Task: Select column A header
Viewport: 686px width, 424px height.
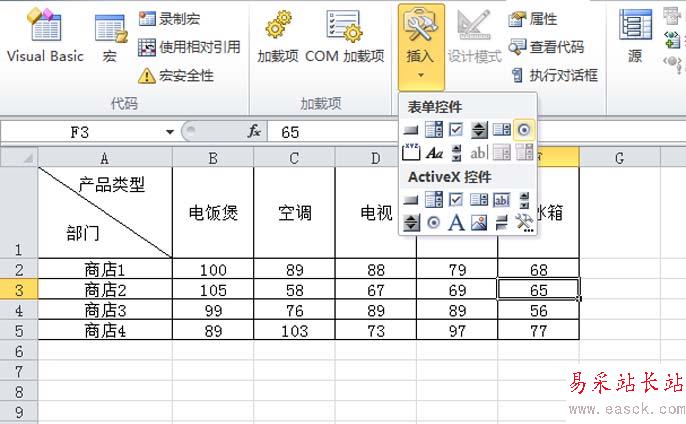Action: point(105,158)
